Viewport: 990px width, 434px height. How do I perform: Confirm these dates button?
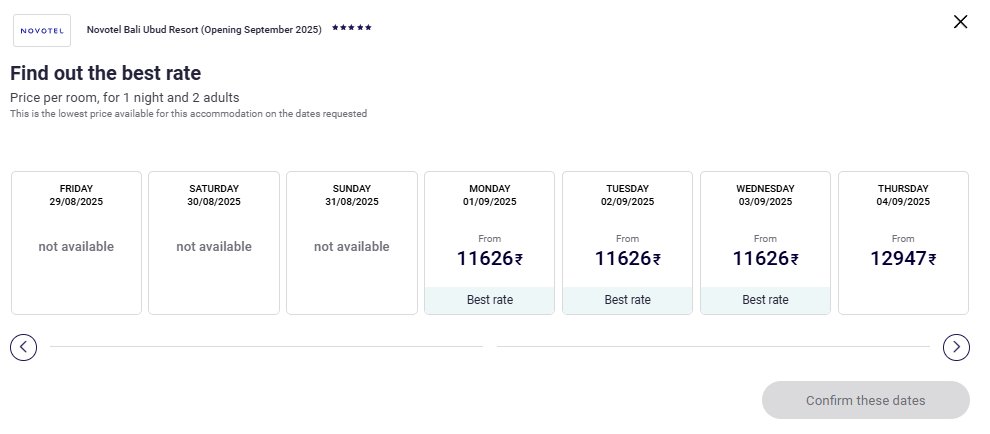[866, 400]
